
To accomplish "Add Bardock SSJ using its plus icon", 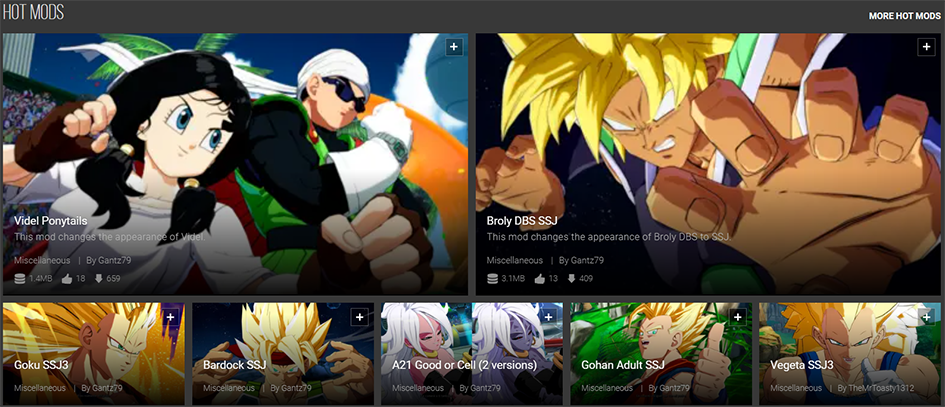I will coord(360,317).
